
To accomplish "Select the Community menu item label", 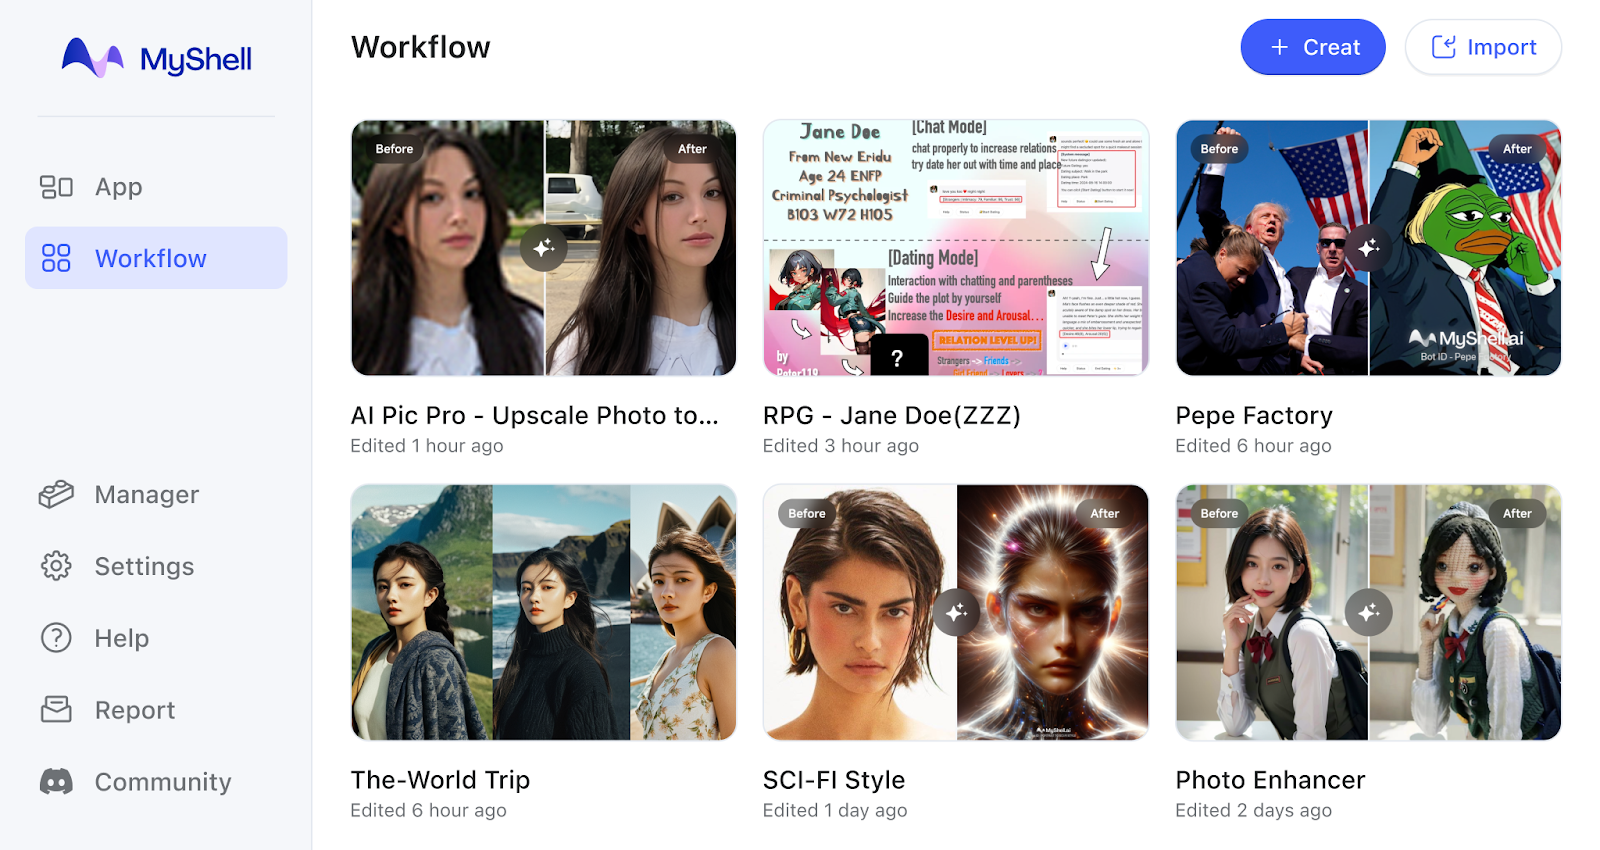I will [x=163, y=782].
